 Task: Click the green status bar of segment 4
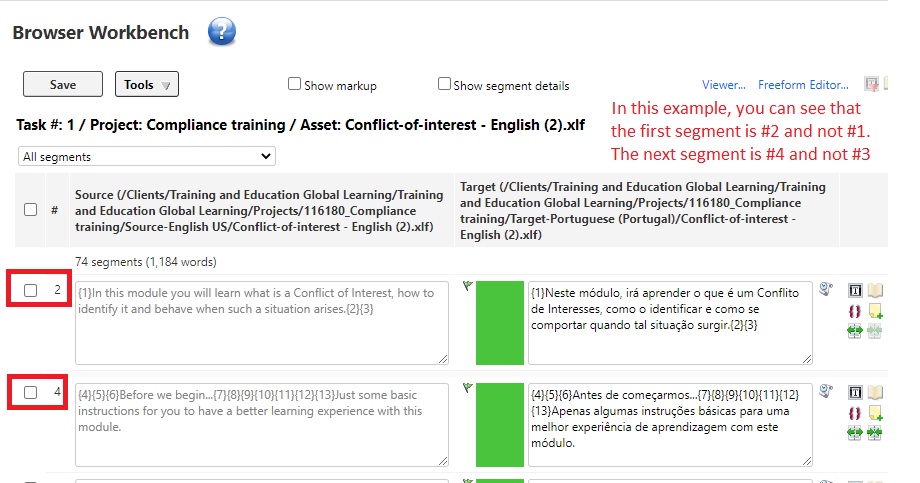point(500,425)
